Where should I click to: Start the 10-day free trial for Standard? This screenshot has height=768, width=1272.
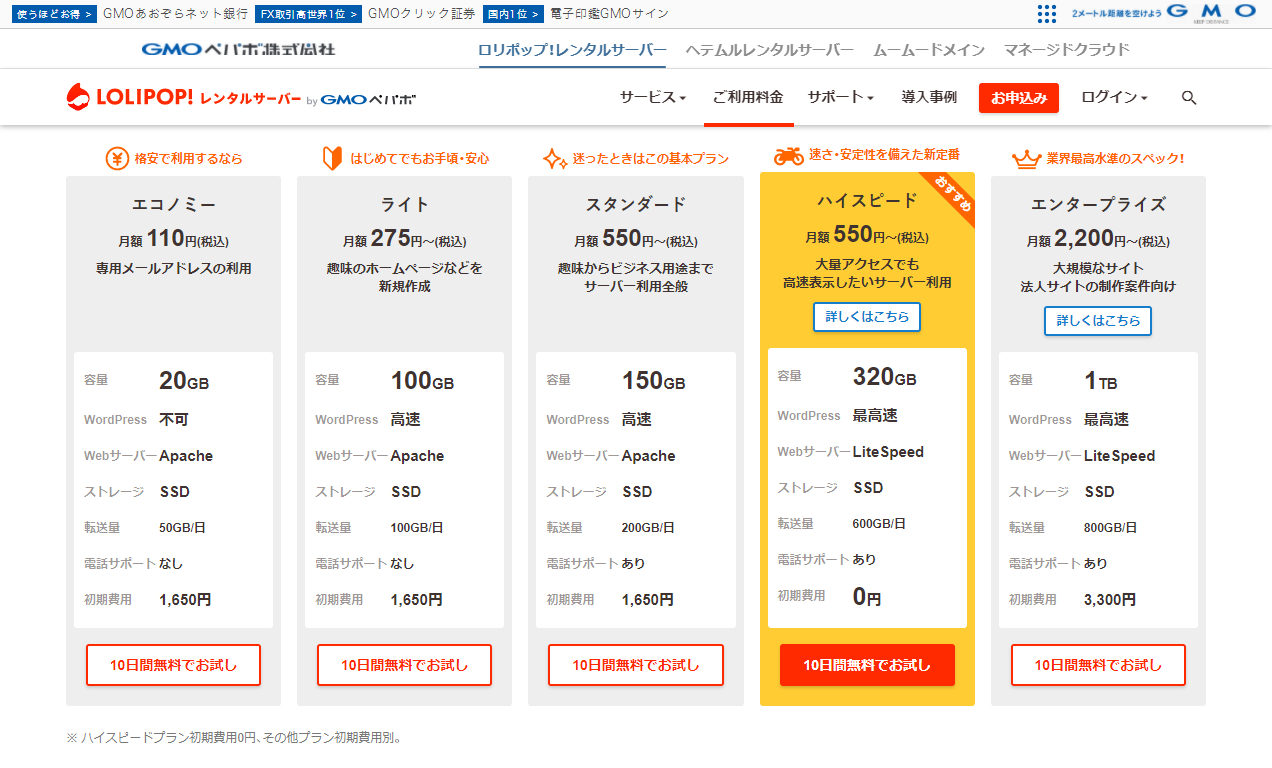click(x=635, y=665)
